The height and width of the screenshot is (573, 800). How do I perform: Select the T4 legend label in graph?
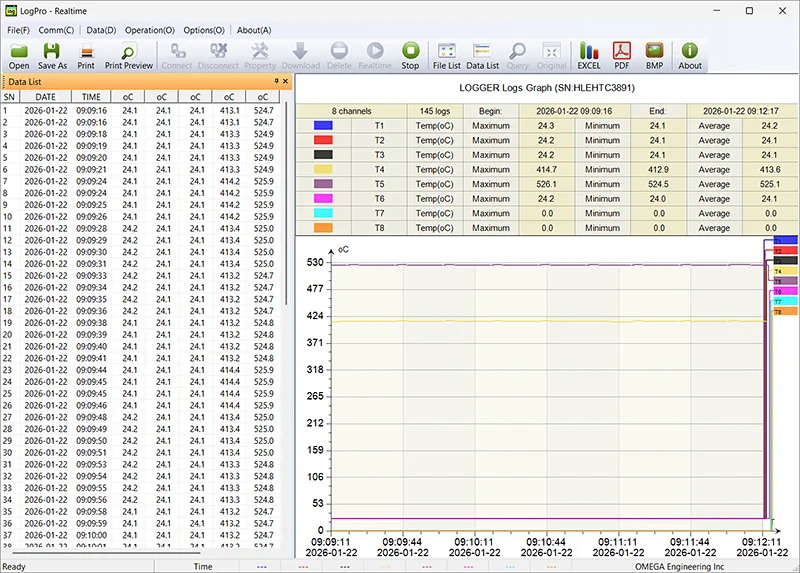(x=784, y=271)
